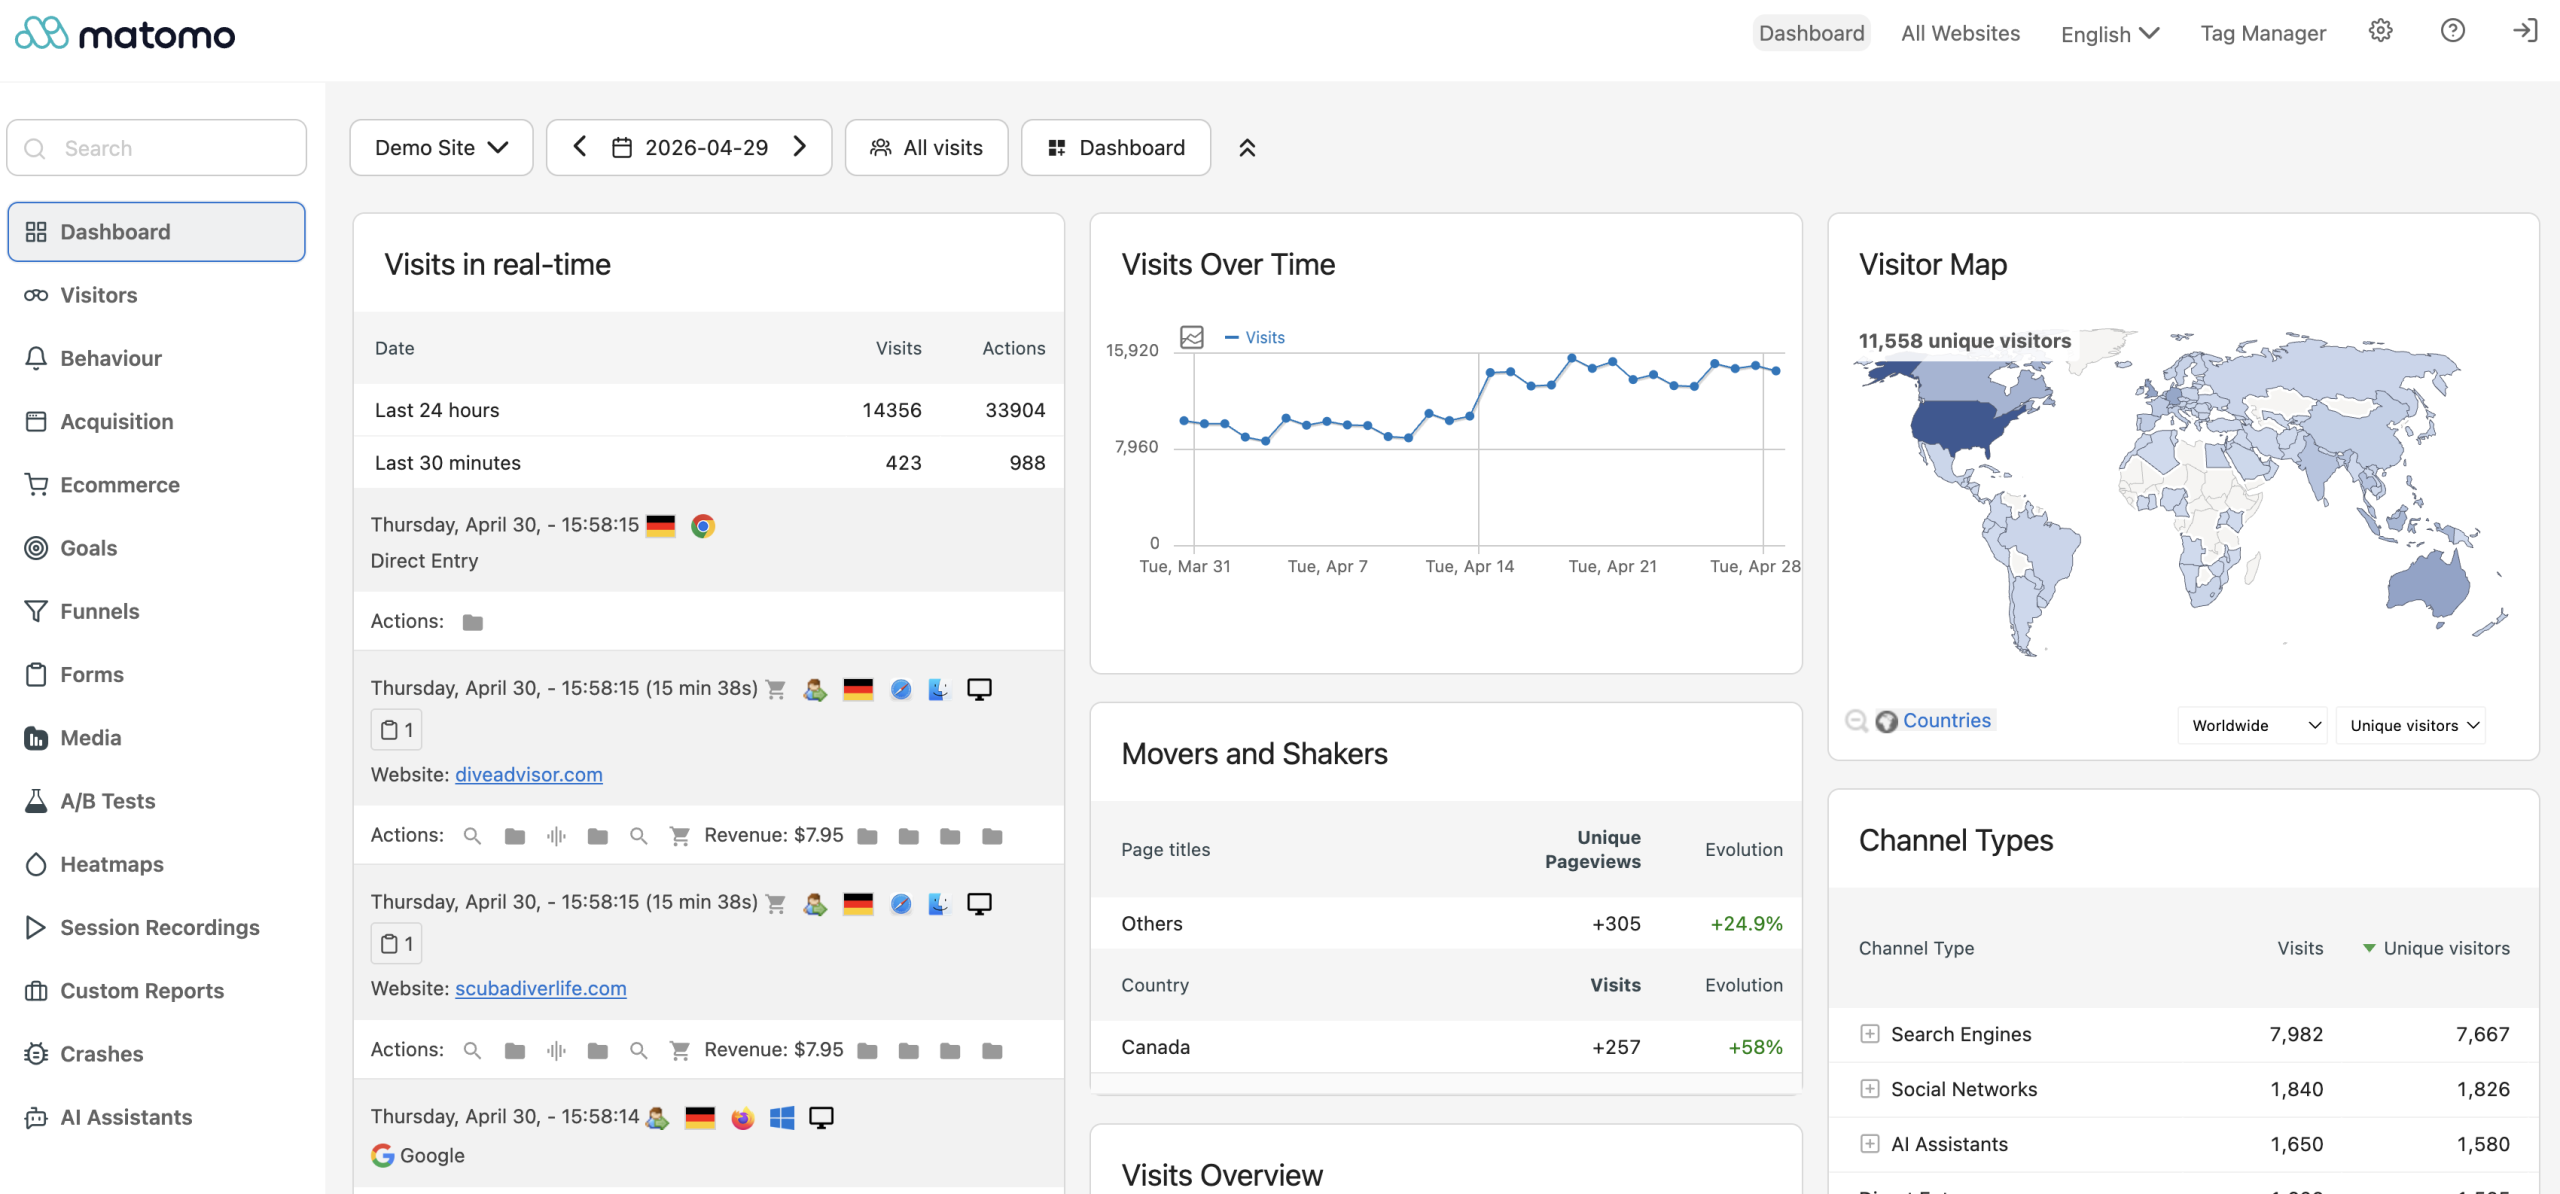Go to previous date with left arrow
This screenshot has width=2560, height=1194.
point(580,147)
